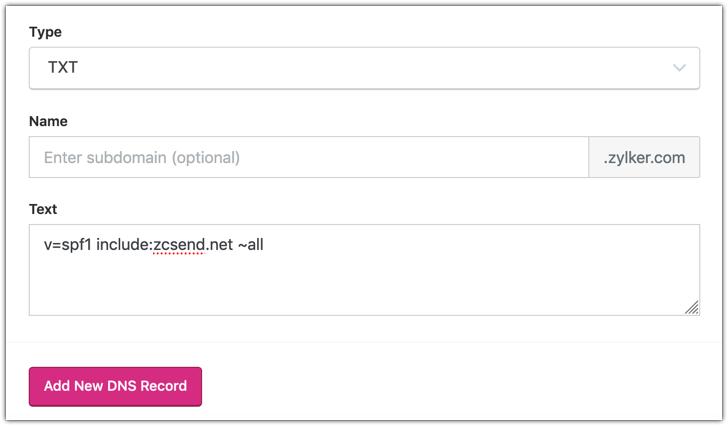The height and width of the screenshot is (426, 728).
Task: Click the Enter subdomain (optional) placeholder
Action: pos(142,157)
